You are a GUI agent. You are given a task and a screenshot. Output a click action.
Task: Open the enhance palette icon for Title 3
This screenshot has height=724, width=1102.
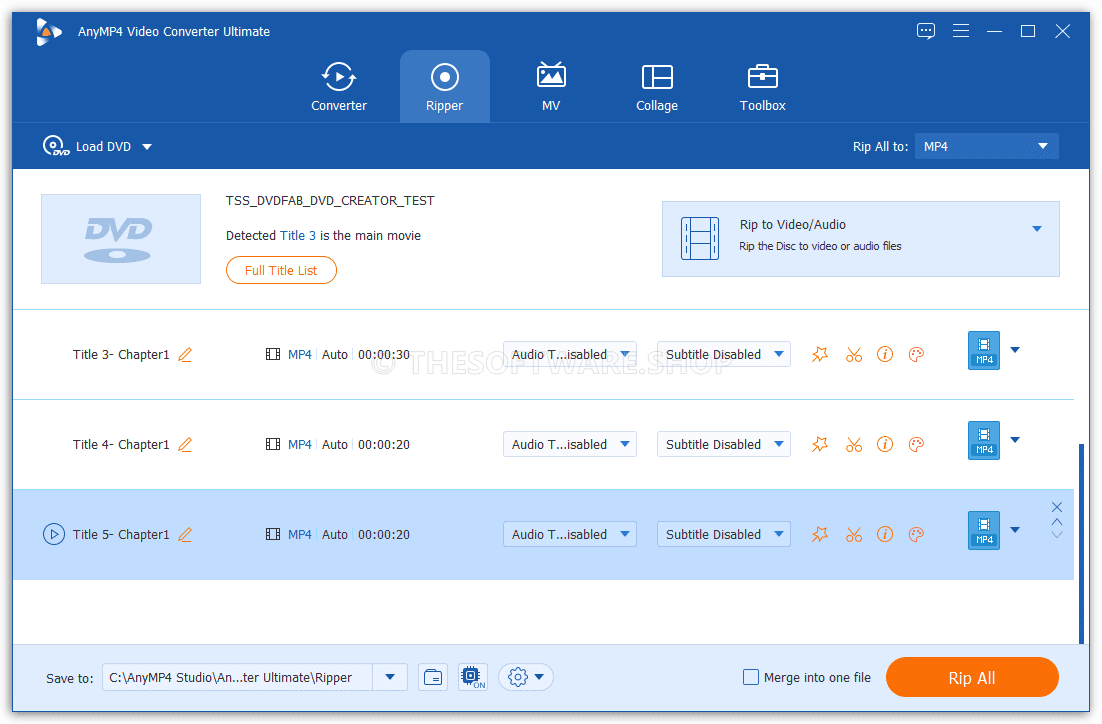coord(916,354)
